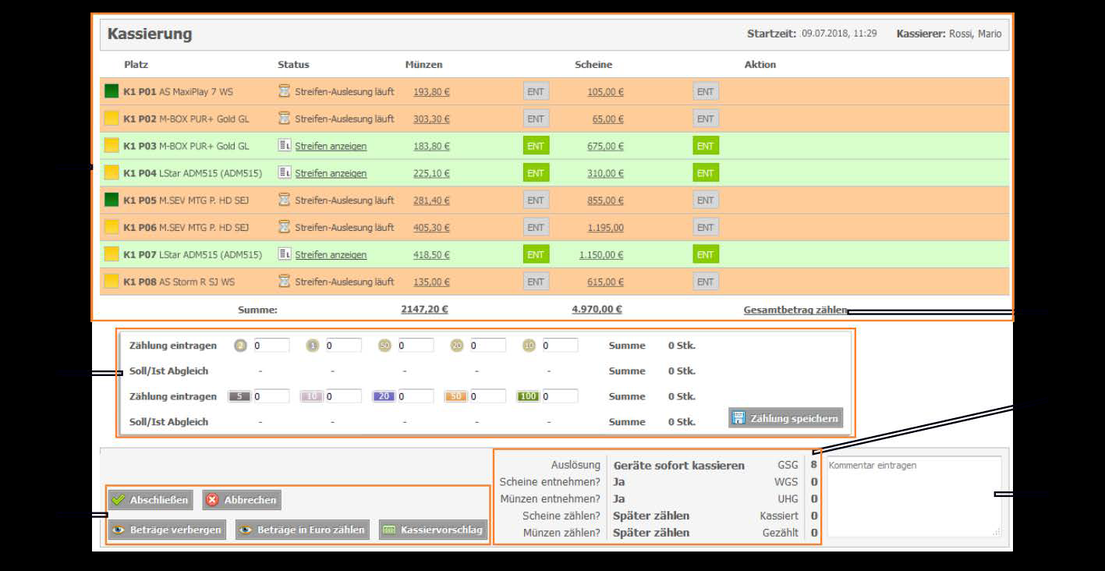The height and width of the screenshot is (571, 1105).
Task: Click the yellow status square of K1 P08
Action: [111, 282]
